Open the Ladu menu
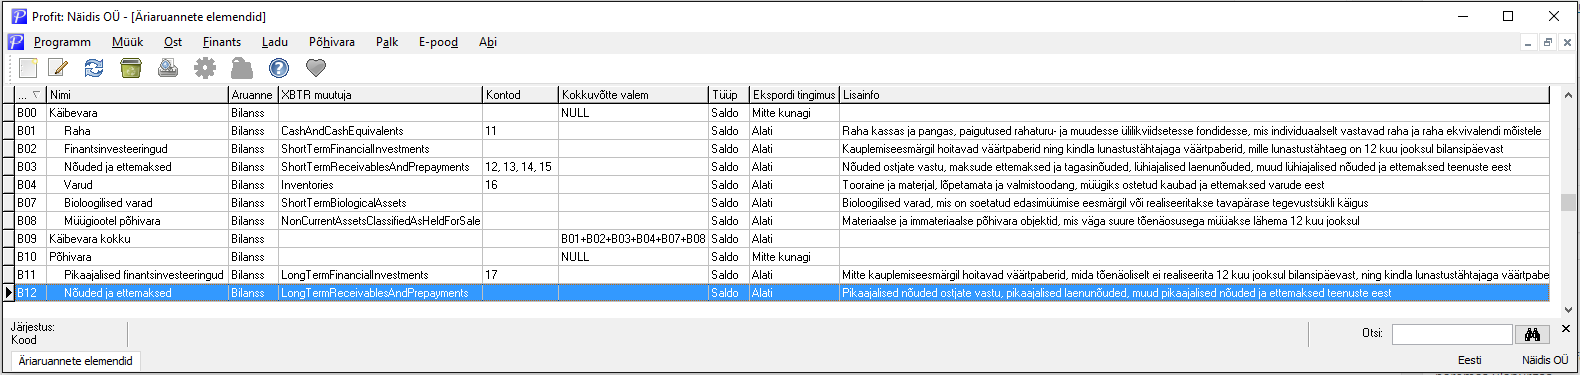 tap(275, 42)
